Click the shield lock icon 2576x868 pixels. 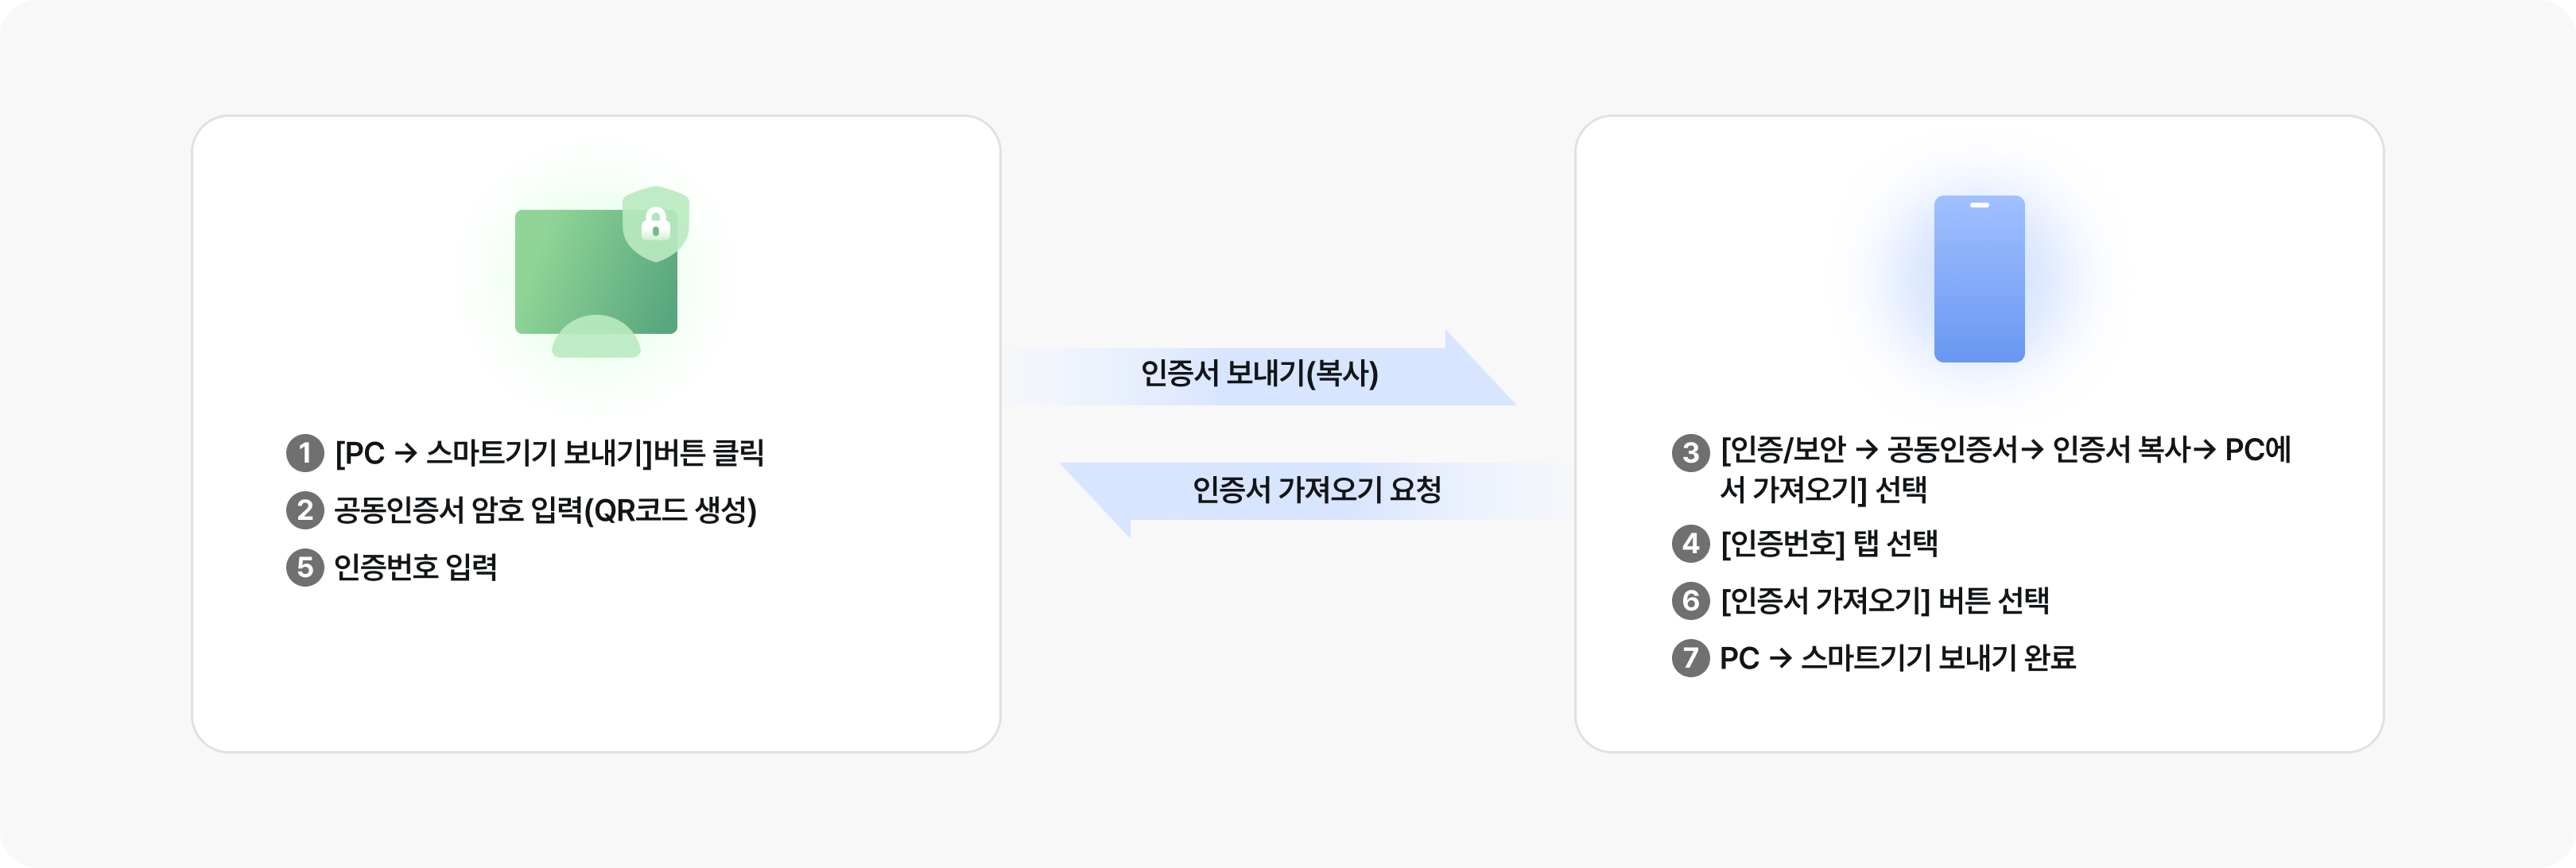click(655, 223)
